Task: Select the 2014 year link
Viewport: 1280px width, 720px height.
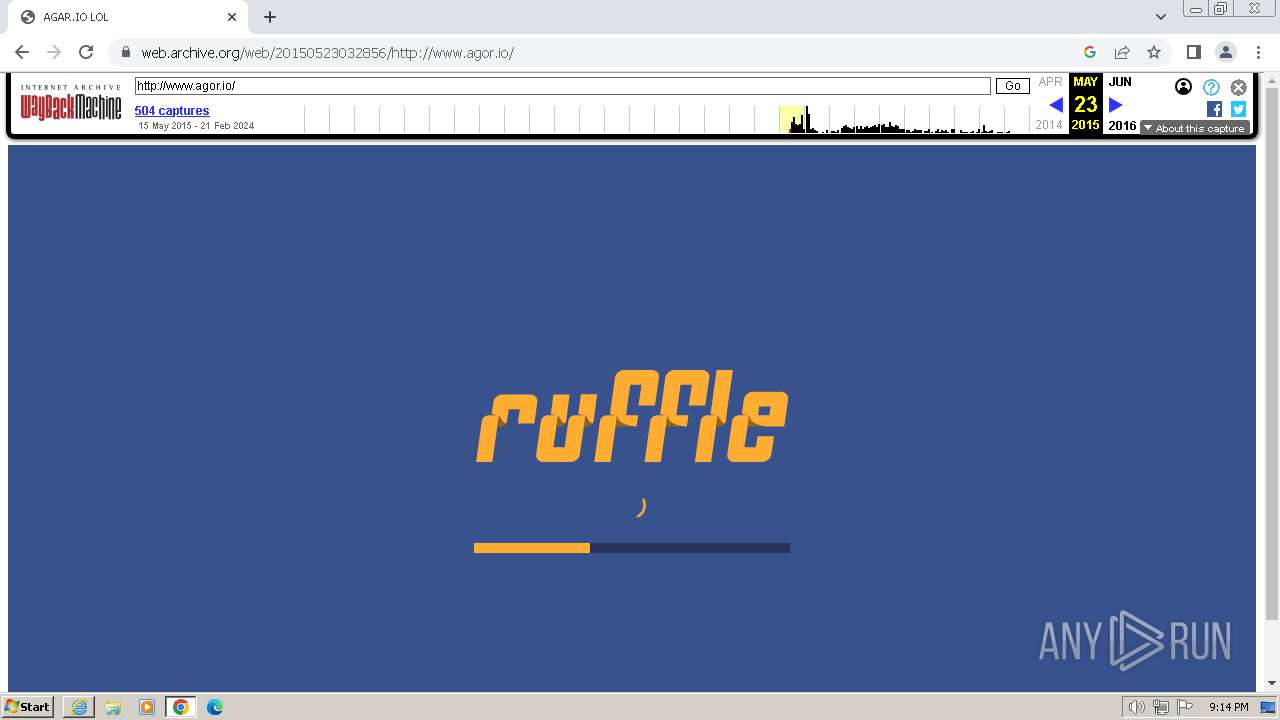Action: click(1049, 125)
